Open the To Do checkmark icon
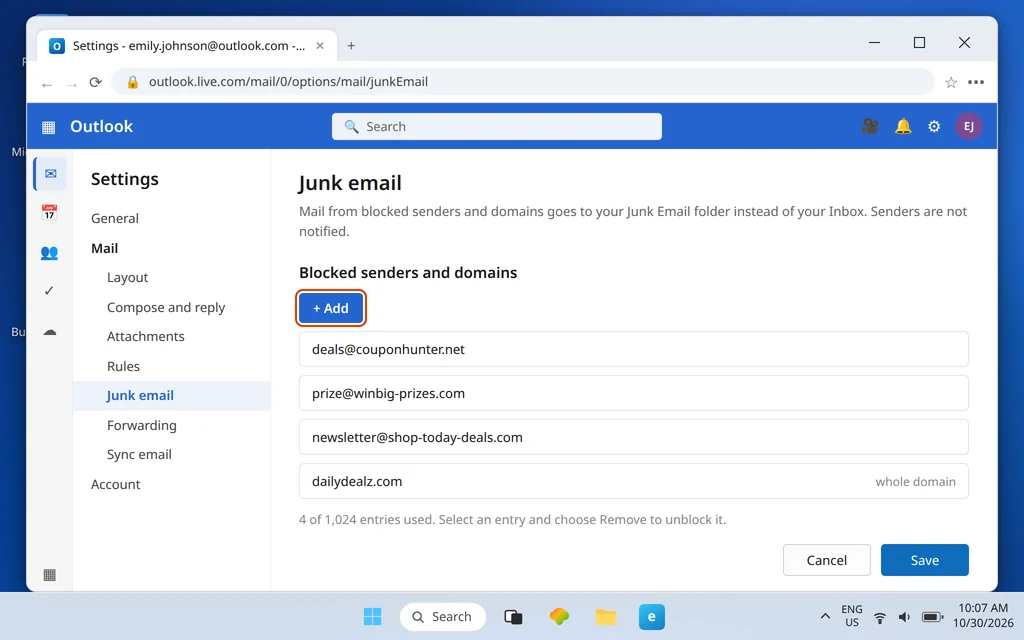The height and width of the screenshot is (640, 1024). 49,291
